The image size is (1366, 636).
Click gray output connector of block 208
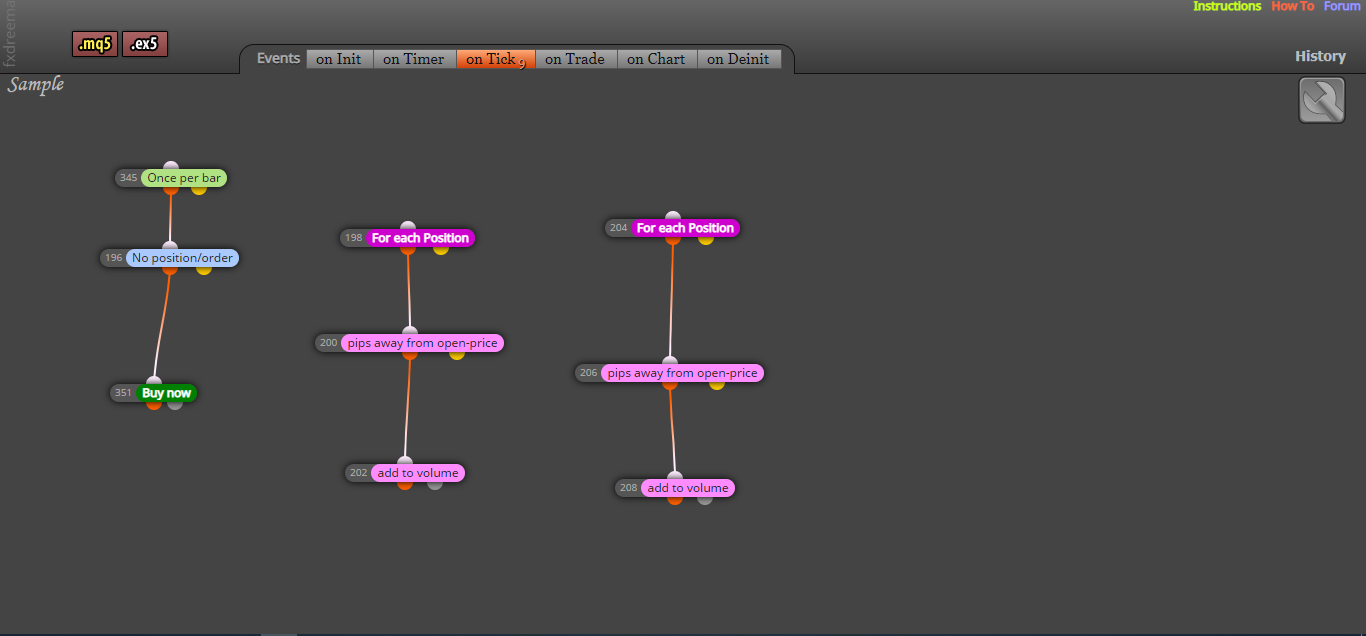tap(705, 498)
